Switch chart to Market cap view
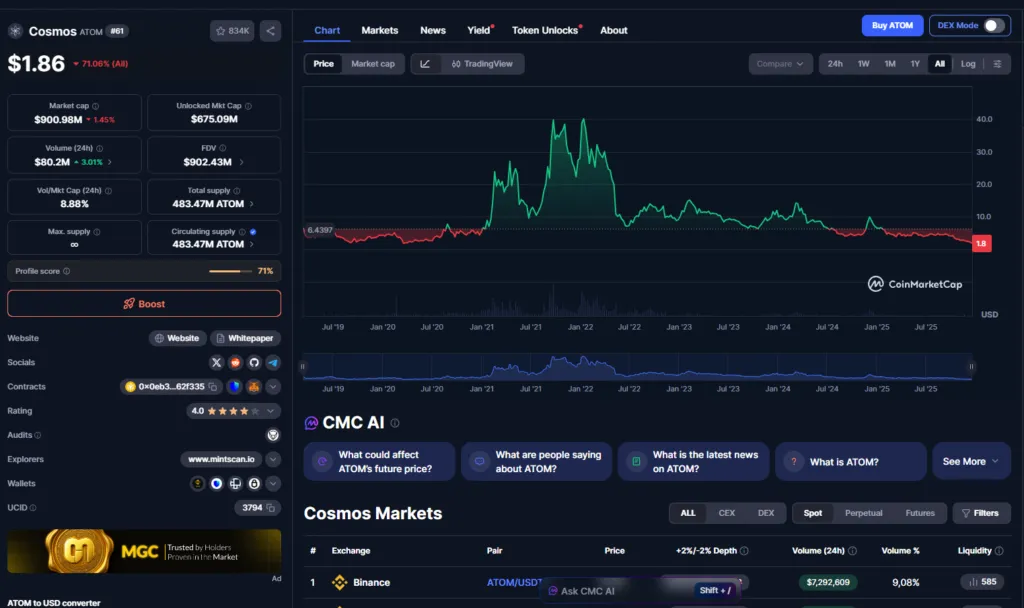 tap(372, 64)
